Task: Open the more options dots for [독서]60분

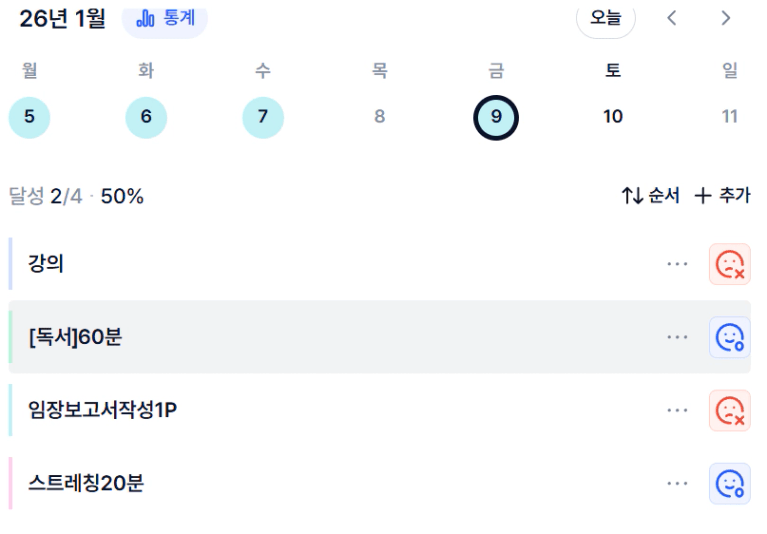Action: tap(677, 337)
